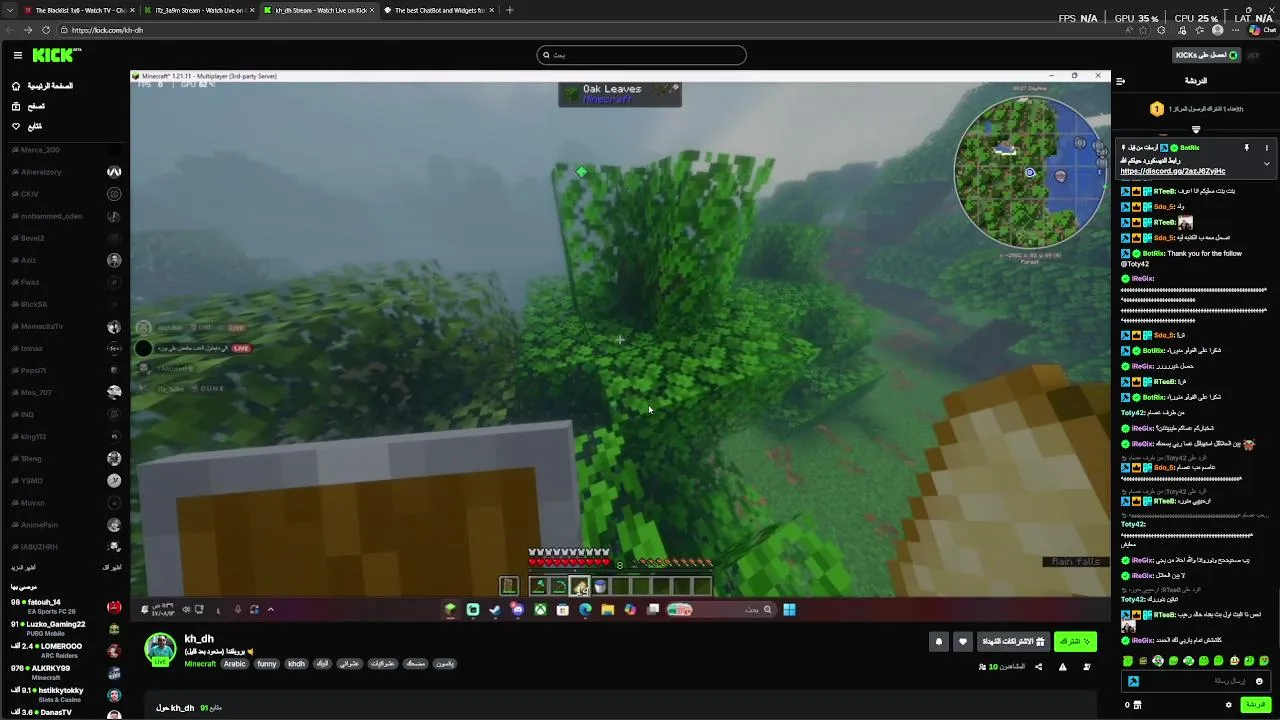Open the emoji picker in chat input

tap(1260, 681)
